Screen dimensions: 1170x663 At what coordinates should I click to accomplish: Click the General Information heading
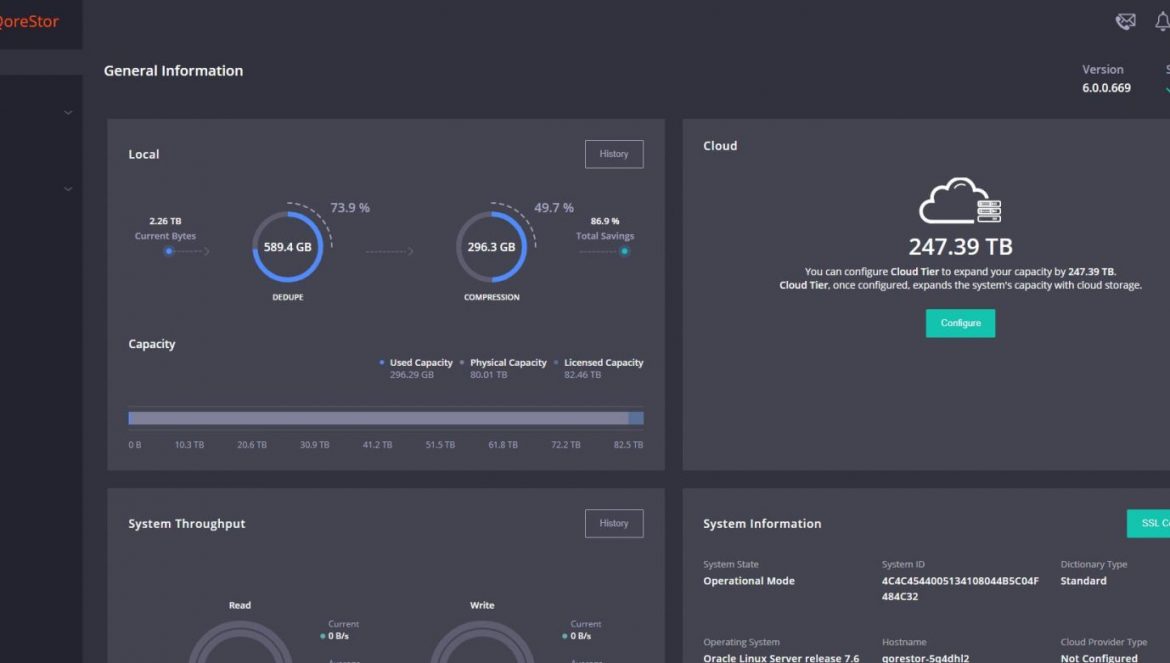(x=173, y=71)
